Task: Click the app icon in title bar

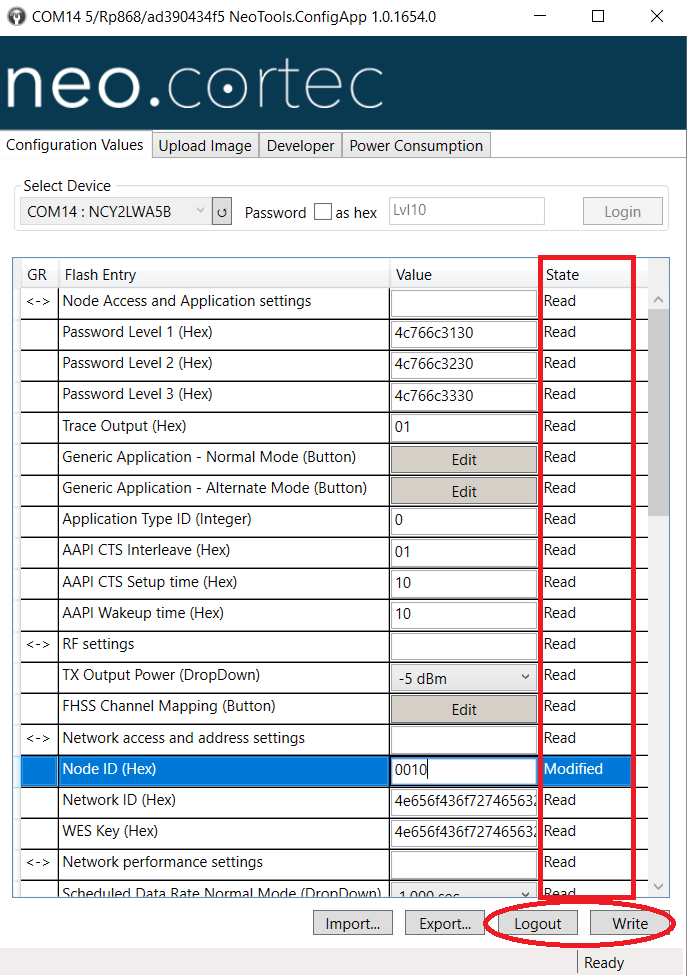Action: 16,16
